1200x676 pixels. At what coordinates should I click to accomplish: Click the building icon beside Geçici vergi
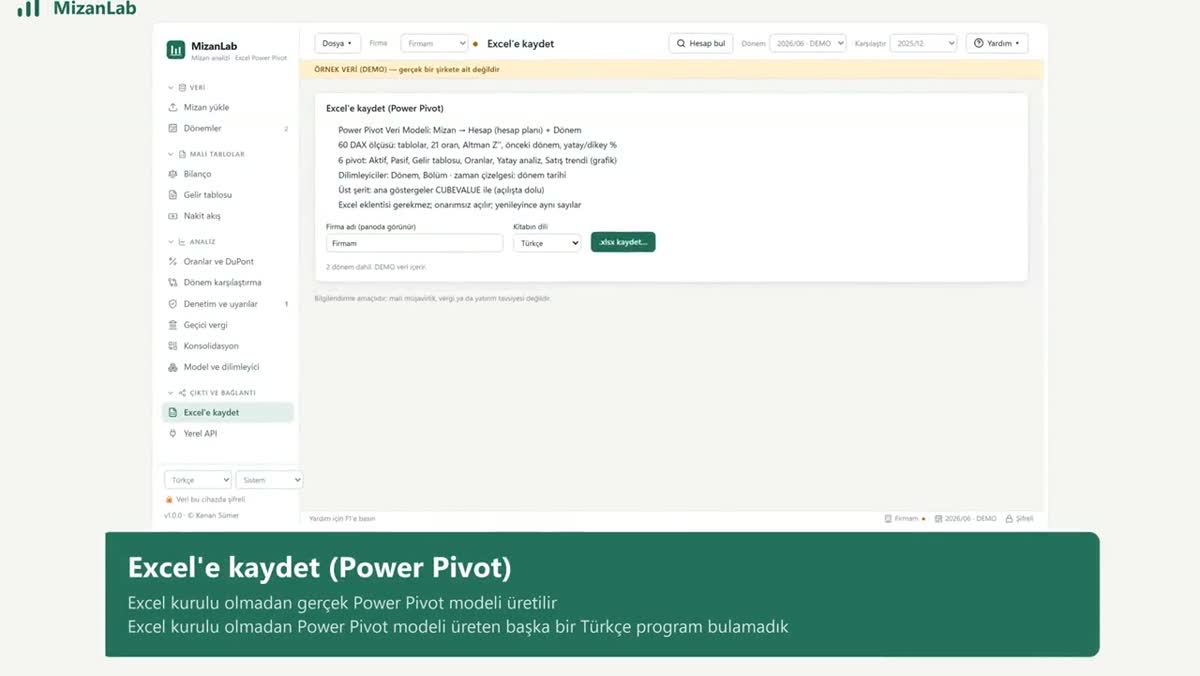tap(173, 325)
